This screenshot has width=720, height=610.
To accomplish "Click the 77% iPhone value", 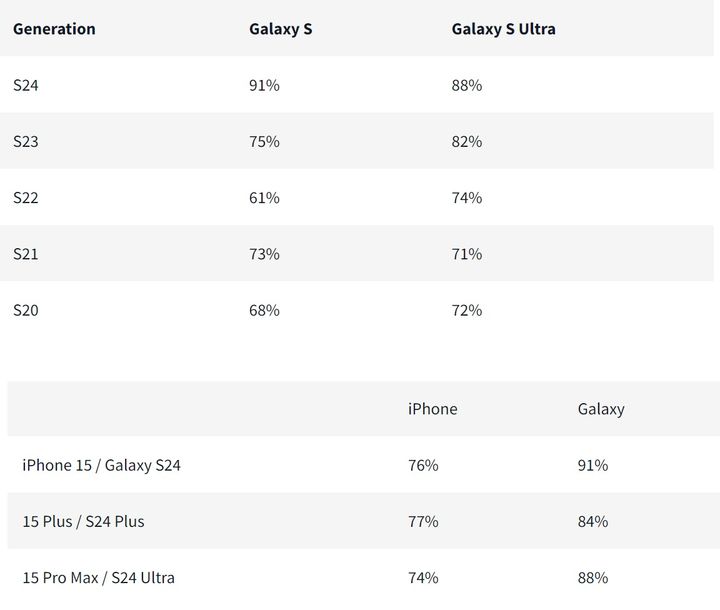I will tap(423, 521).
